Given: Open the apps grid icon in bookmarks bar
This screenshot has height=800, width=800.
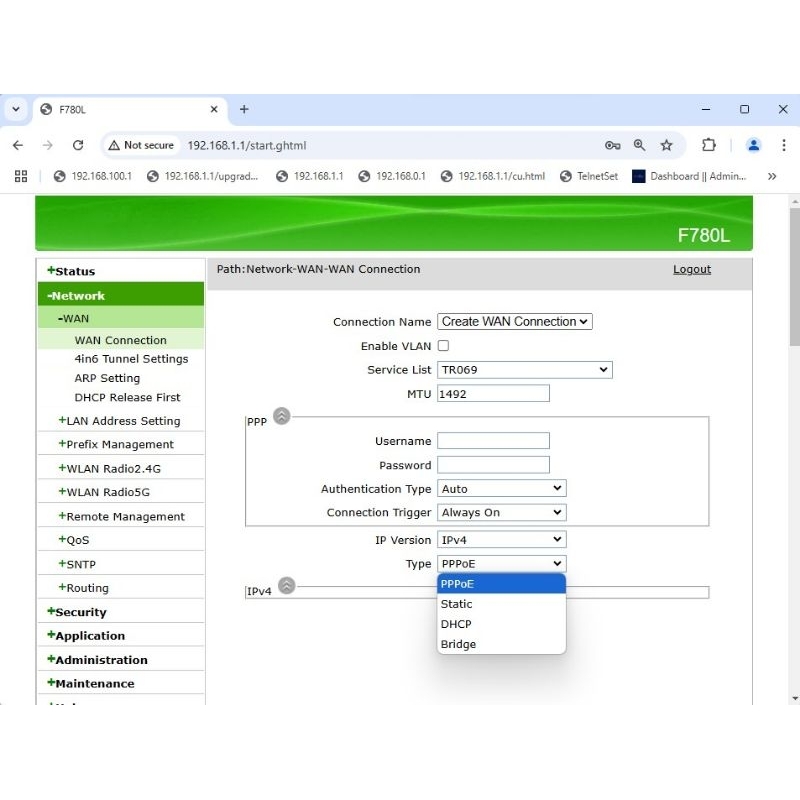Looking at the screenshot, I should pos(21,176).
